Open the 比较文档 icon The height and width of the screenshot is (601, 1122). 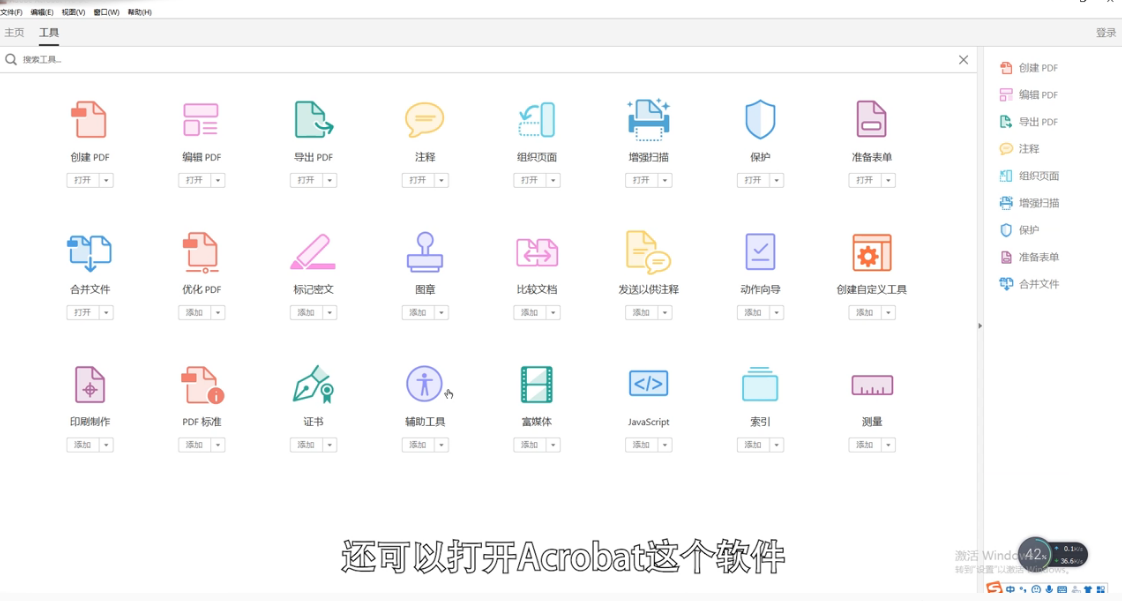pyautogui.click(x=537, y=253)
